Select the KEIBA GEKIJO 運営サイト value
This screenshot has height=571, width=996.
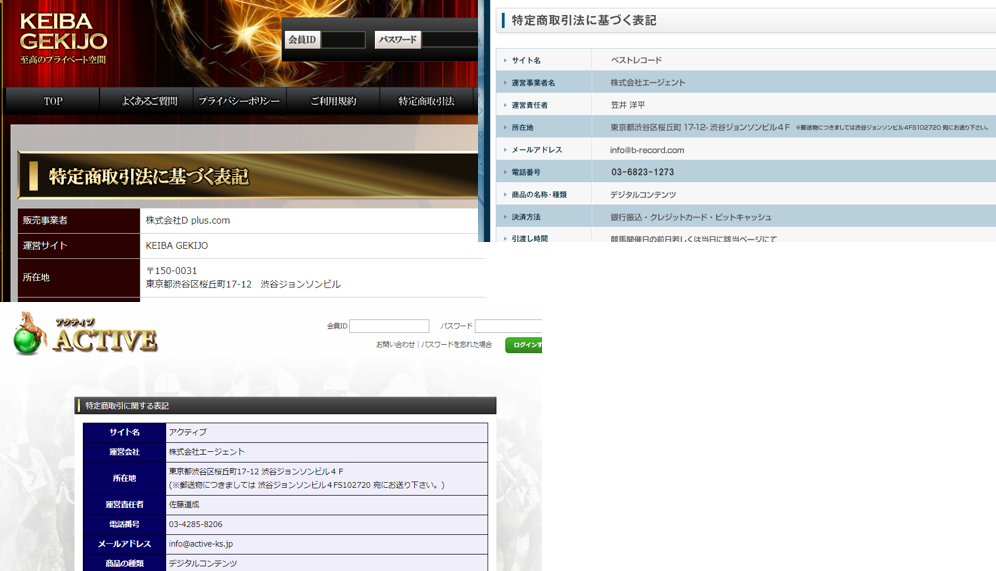tap(177, 246)
